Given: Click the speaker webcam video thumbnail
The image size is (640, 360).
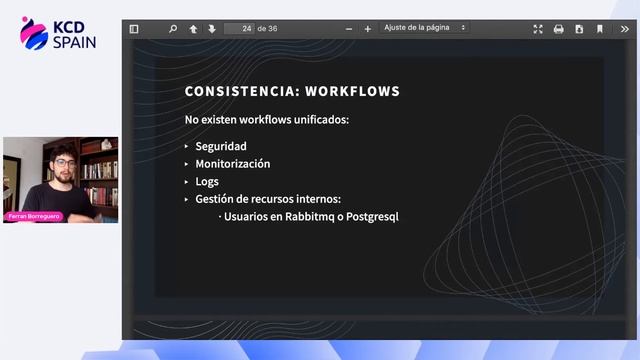Looking at the screenshot, I should (60, 180).
